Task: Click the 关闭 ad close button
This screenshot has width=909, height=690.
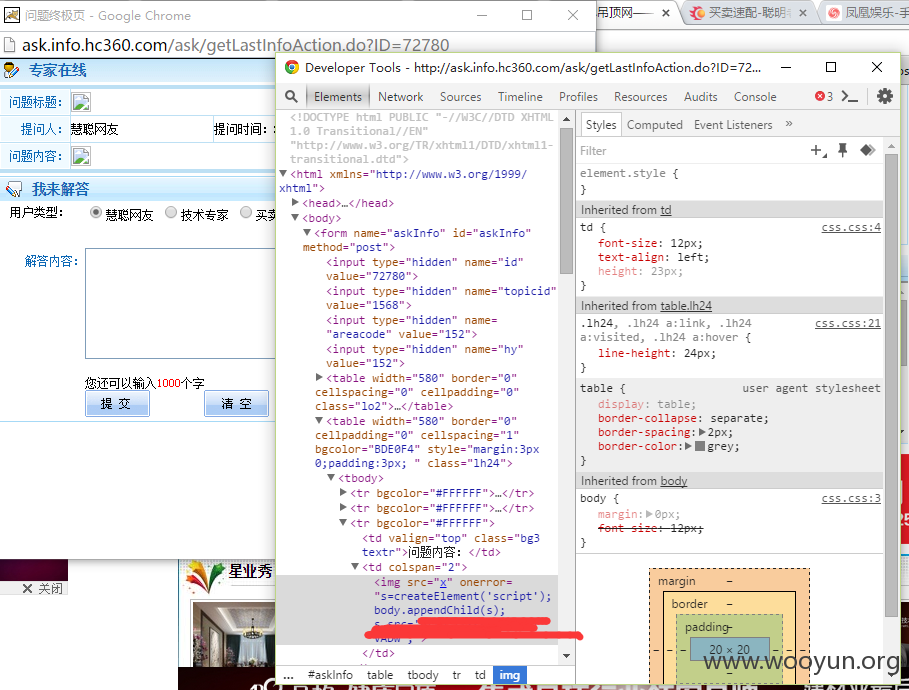Action: (42, 589)
